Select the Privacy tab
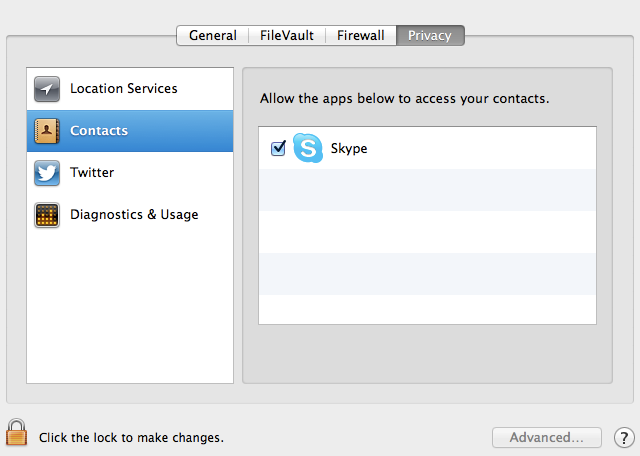 (x=430, y=36)
